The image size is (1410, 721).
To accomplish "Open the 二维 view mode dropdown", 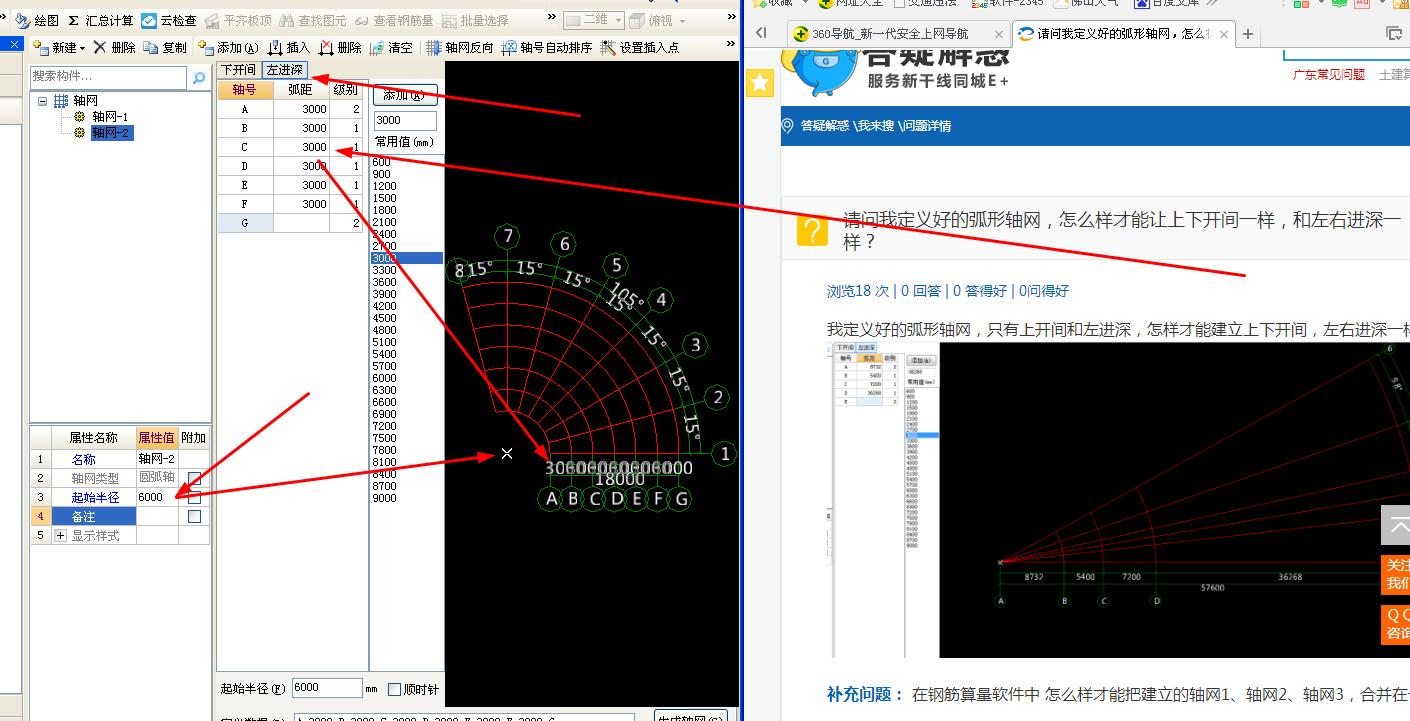I will tap(618, 20).
